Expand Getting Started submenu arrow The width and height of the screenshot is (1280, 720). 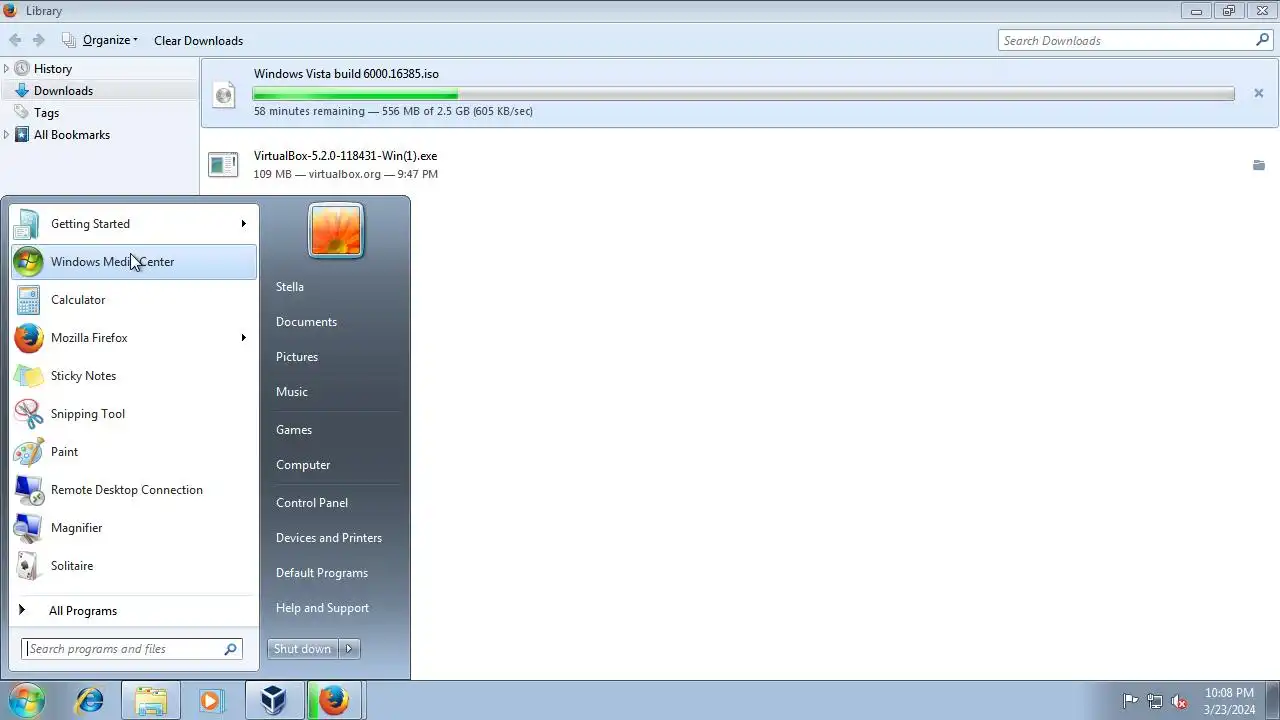click(244, 224)
